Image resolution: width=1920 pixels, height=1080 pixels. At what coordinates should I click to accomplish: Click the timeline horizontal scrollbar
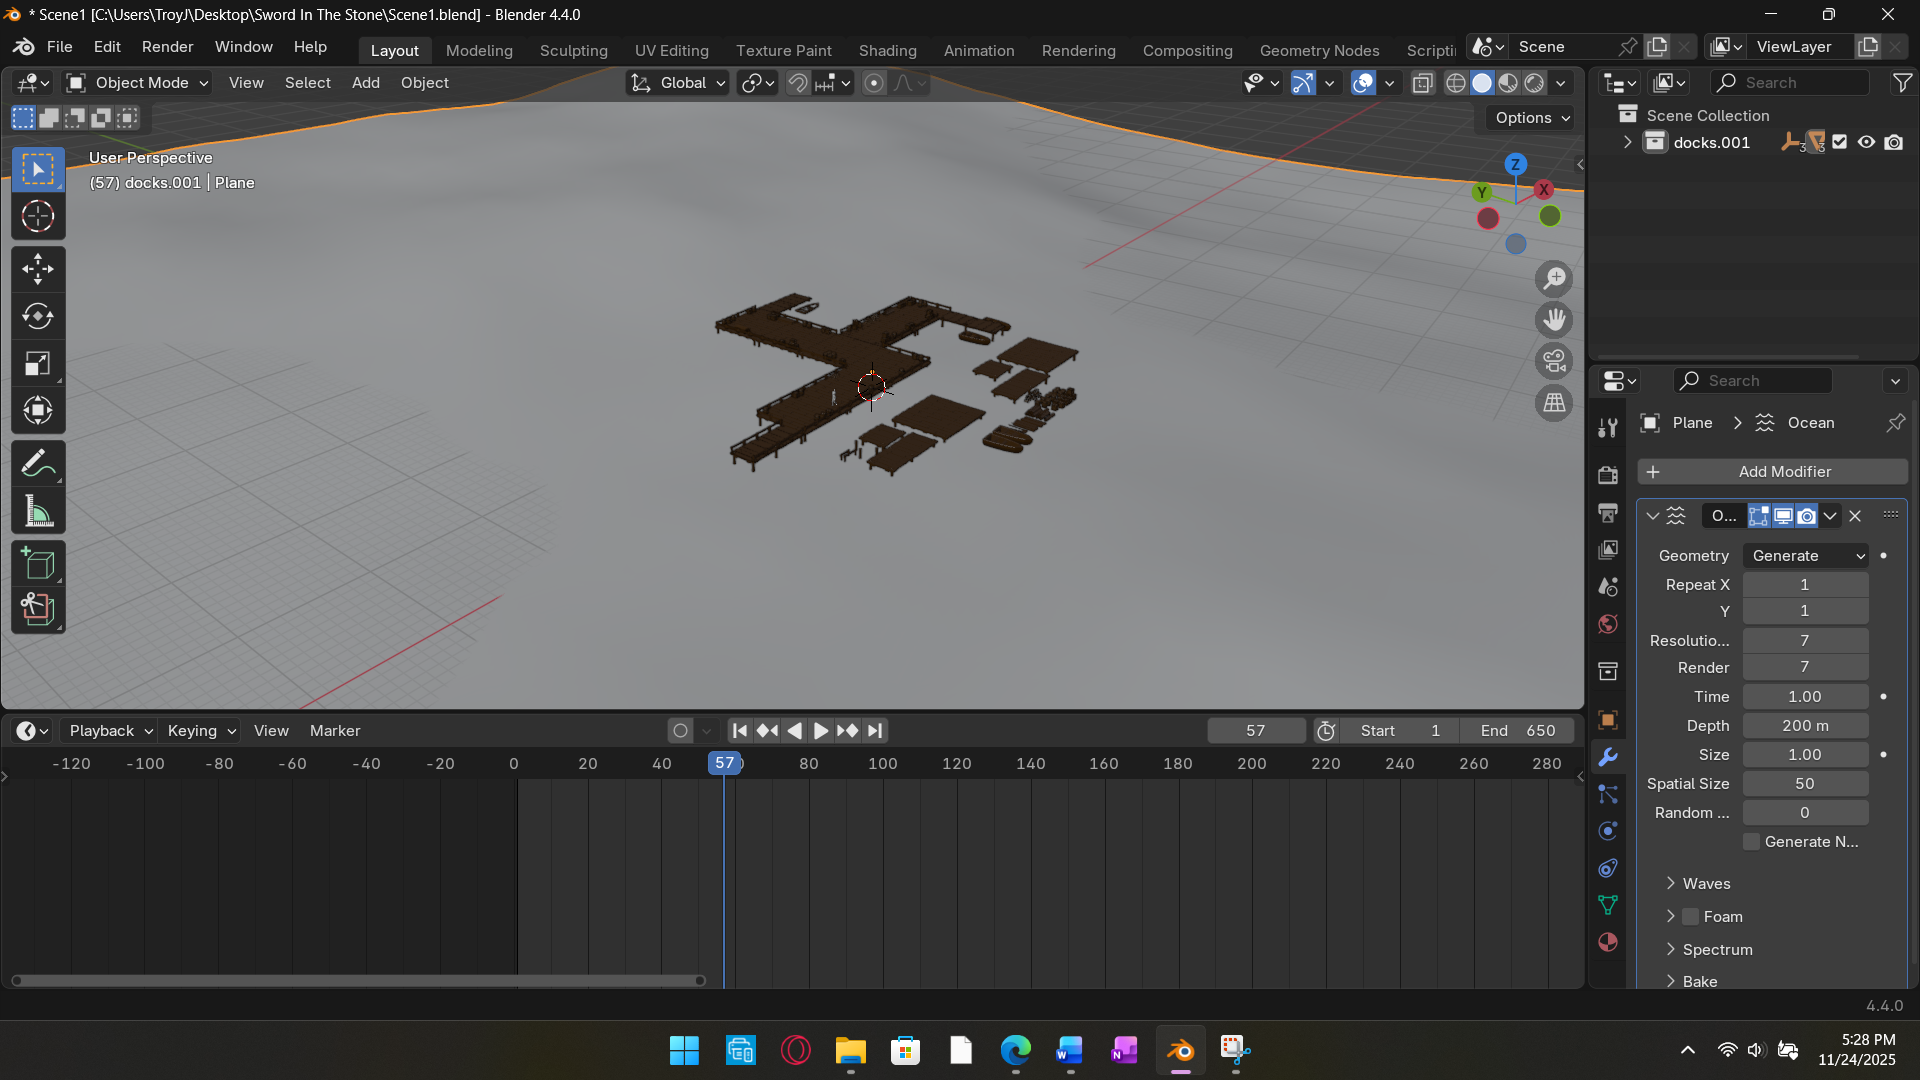tap(358, 981)
